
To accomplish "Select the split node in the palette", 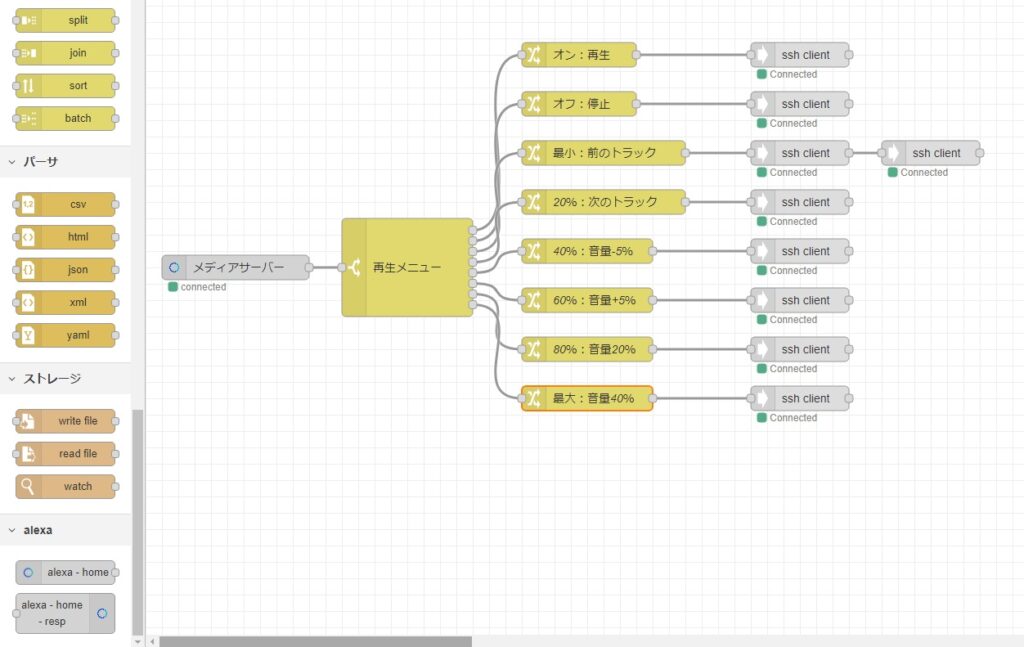I will (x=65, y=20).
